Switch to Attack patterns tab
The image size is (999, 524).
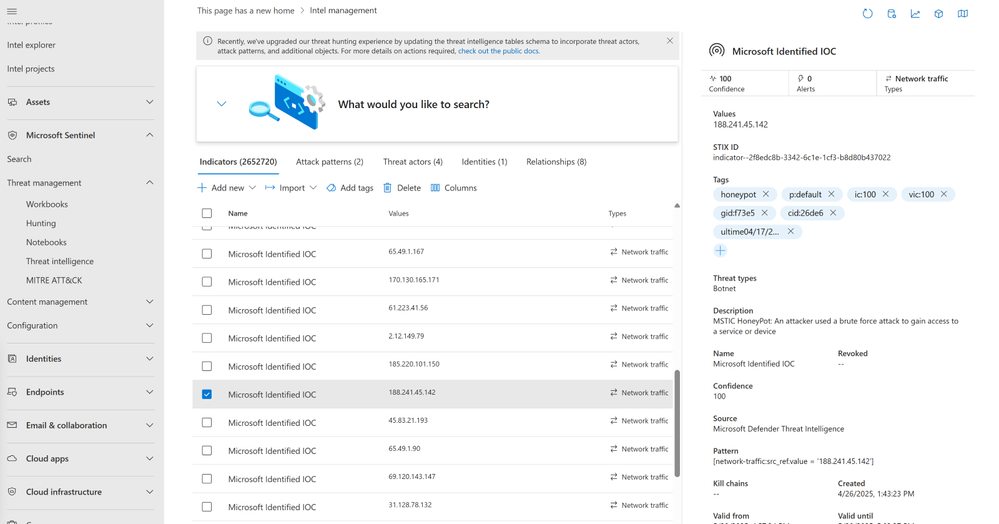[x=329, y=162]
